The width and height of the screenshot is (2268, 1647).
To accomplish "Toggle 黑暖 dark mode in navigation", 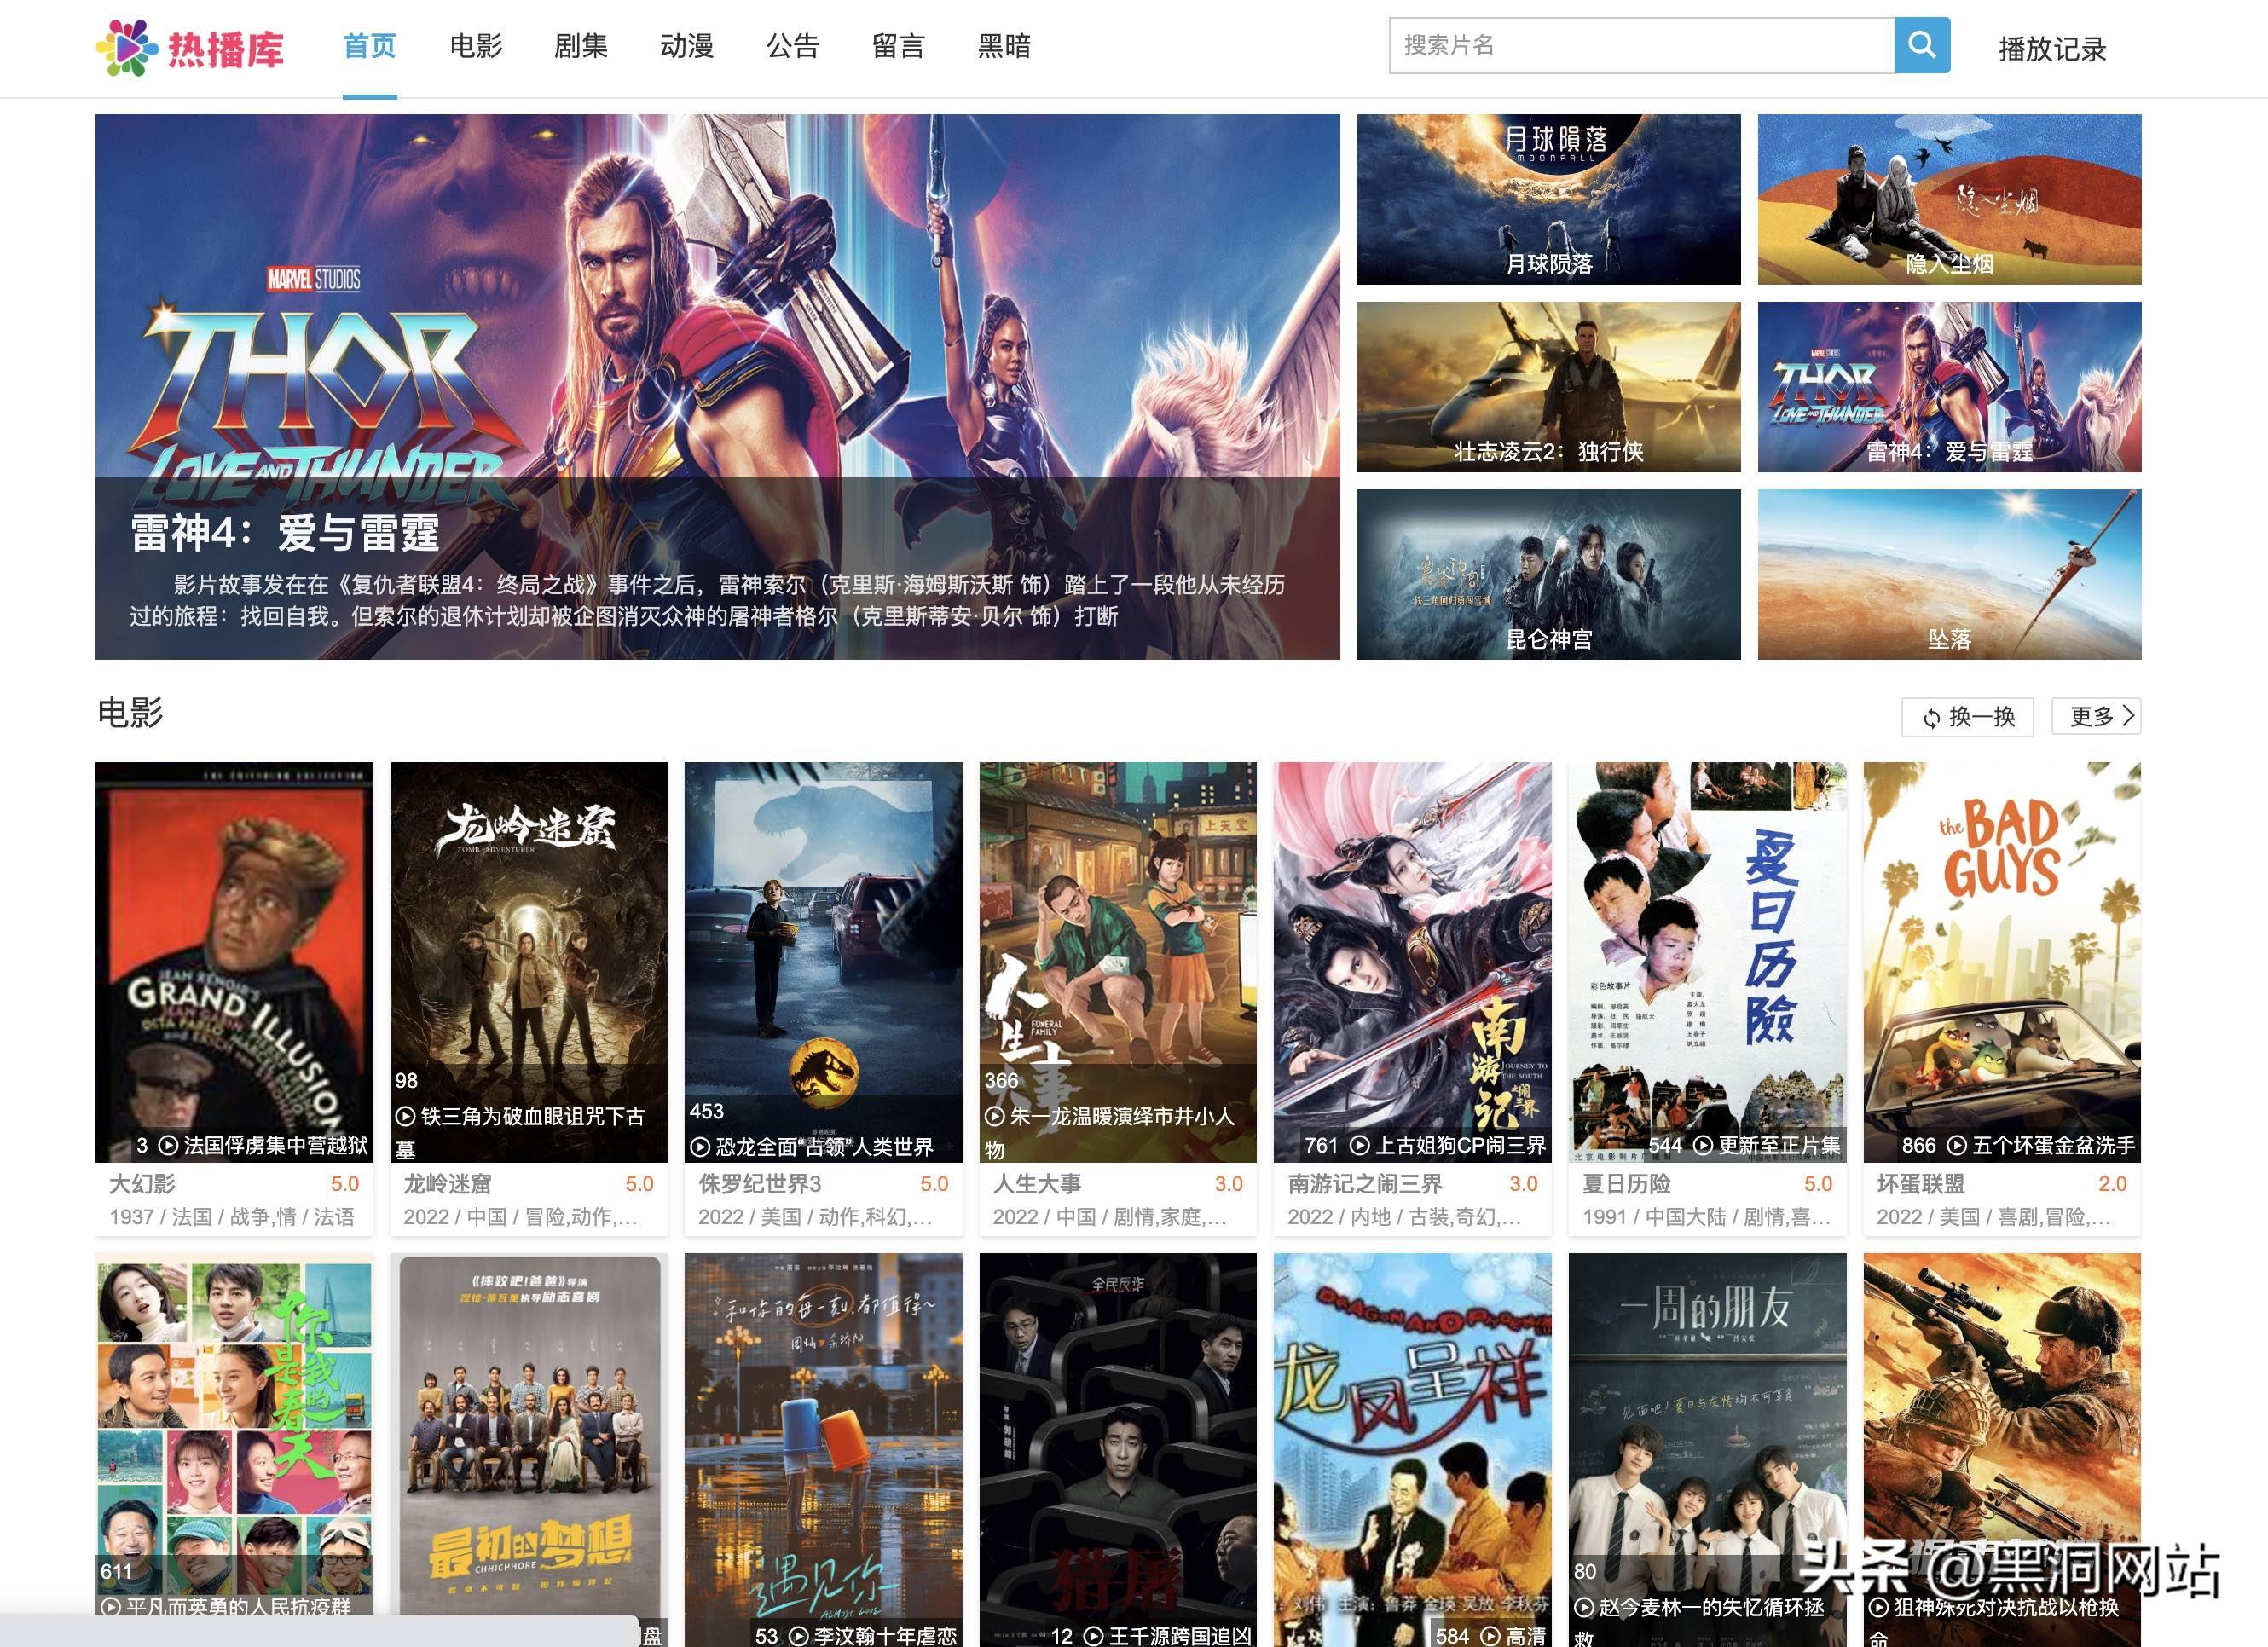I will (1004, 46).
